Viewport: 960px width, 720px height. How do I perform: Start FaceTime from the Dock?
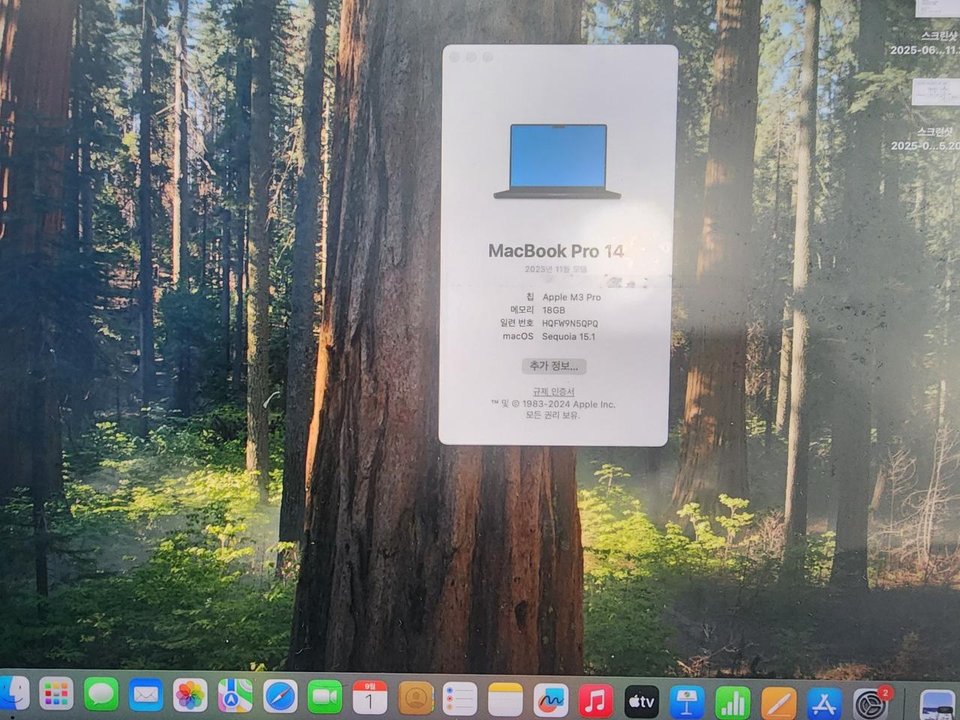(324, 697)
